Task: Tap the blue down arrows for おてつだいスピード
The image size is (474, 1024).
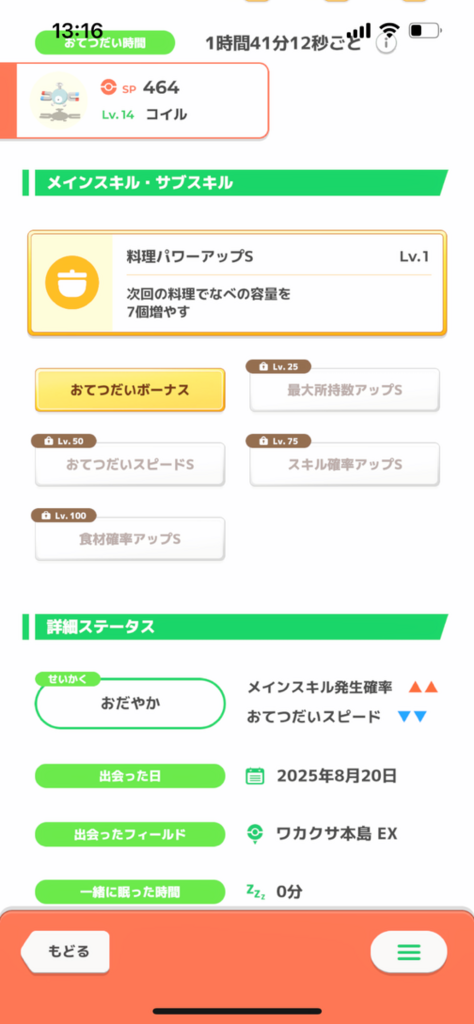Action: (412, 717)
